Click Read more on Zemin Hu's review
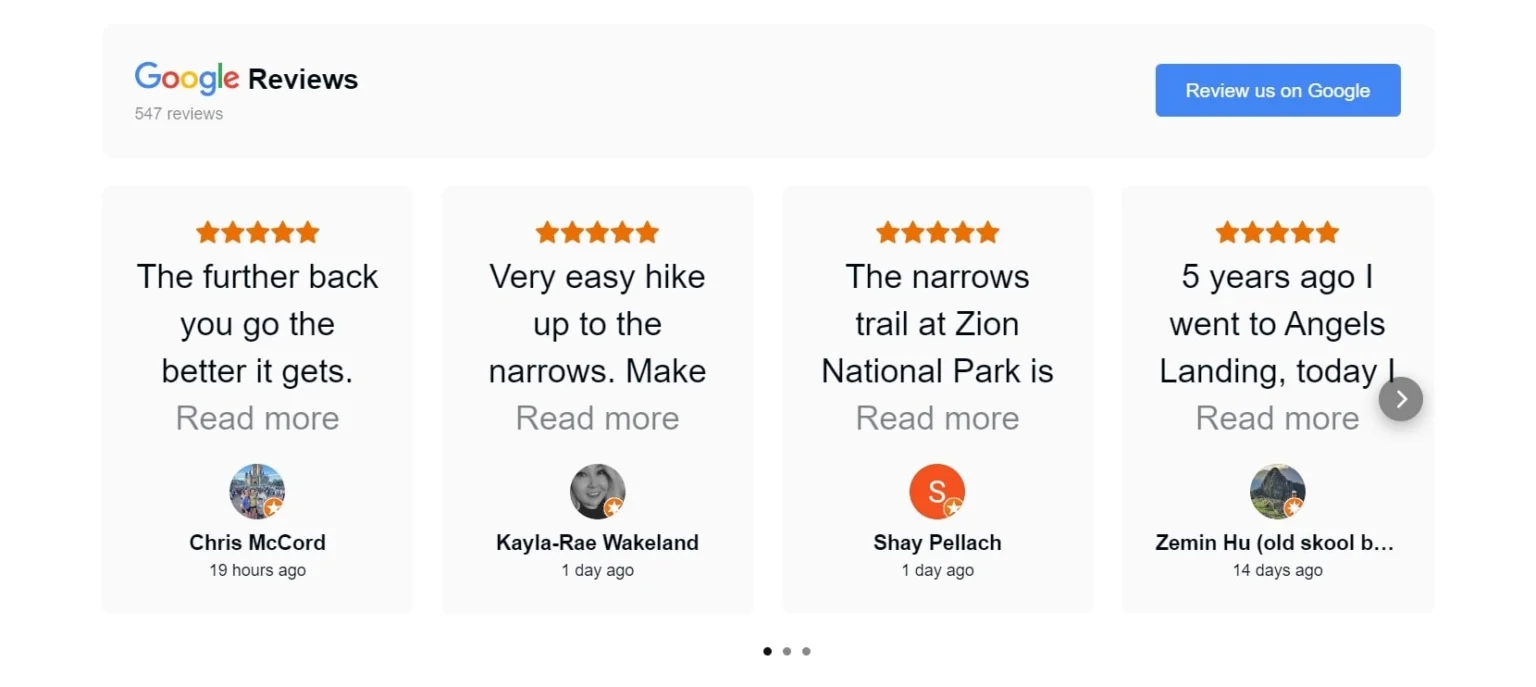Screen dimensions: 1536x687 [x=1277, y=418]
